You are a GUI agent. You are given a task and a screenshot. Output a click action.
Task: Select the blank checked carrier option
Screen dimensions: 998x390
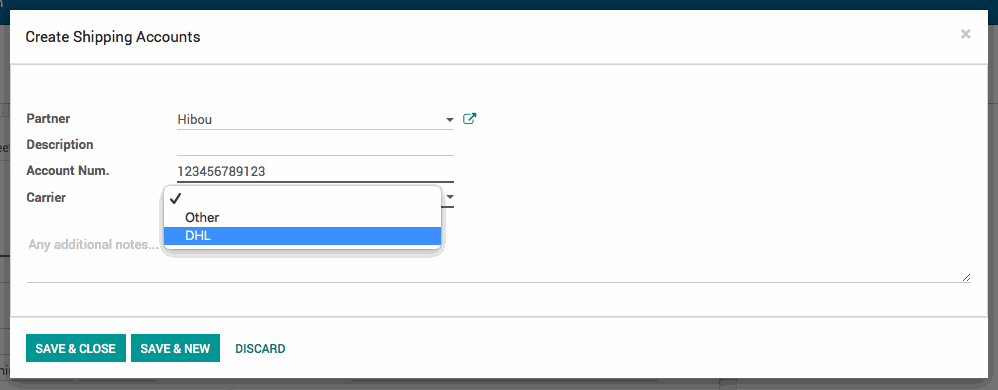302,198
